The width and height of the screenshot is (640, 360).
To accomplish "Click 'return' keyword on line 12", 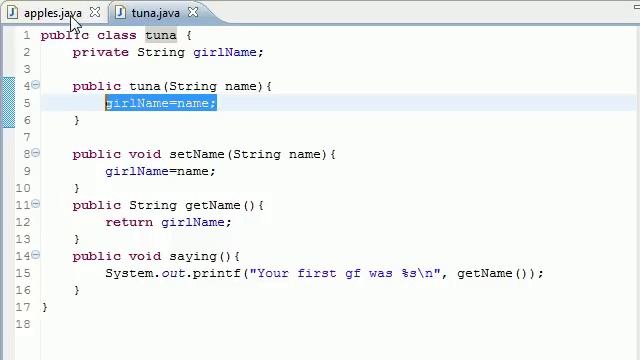I will (x=129, y=222).
